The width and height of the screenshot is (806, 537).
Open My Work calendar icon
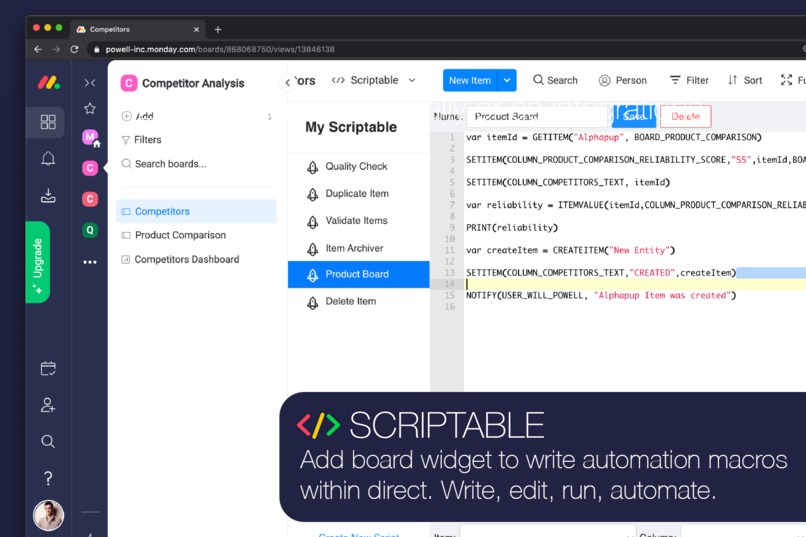point(48,368)
